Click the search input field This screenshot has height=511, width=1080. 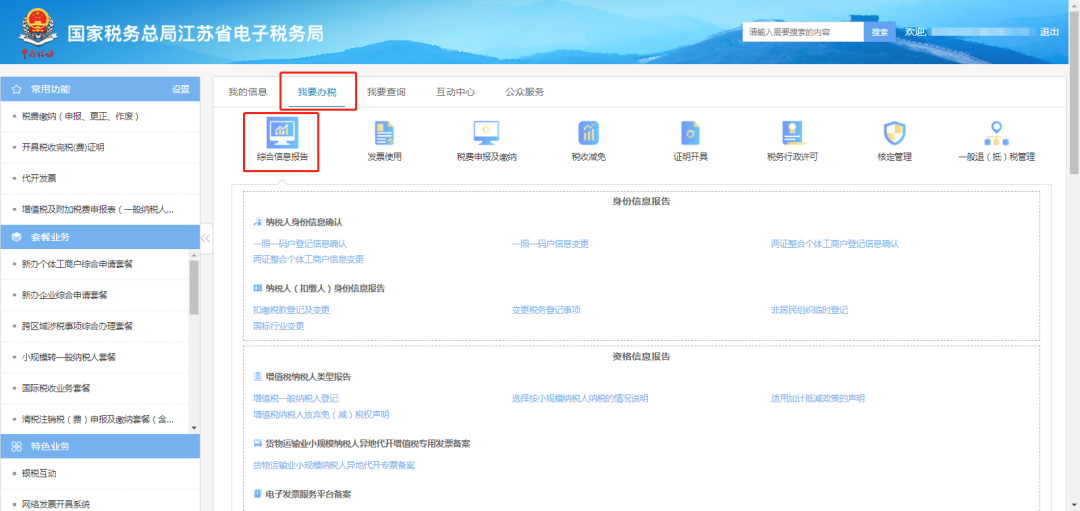pos(803,32)
